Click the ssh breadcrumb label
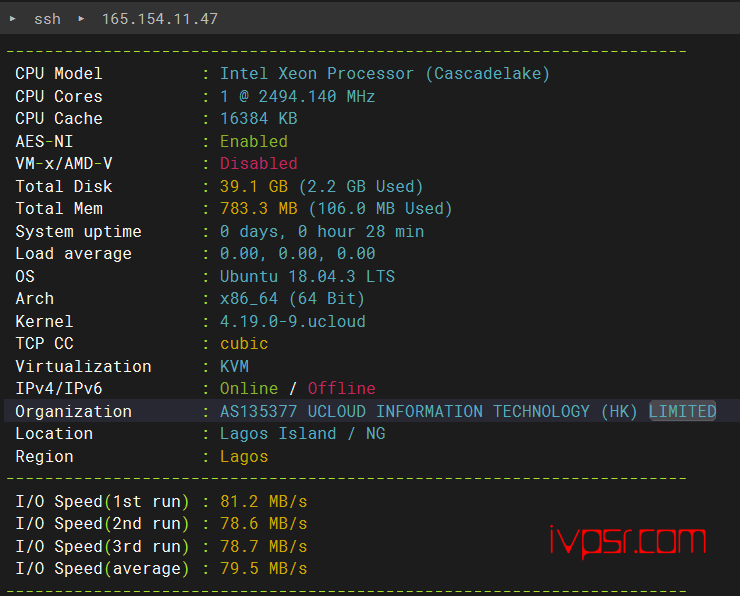 click(47, 19)
